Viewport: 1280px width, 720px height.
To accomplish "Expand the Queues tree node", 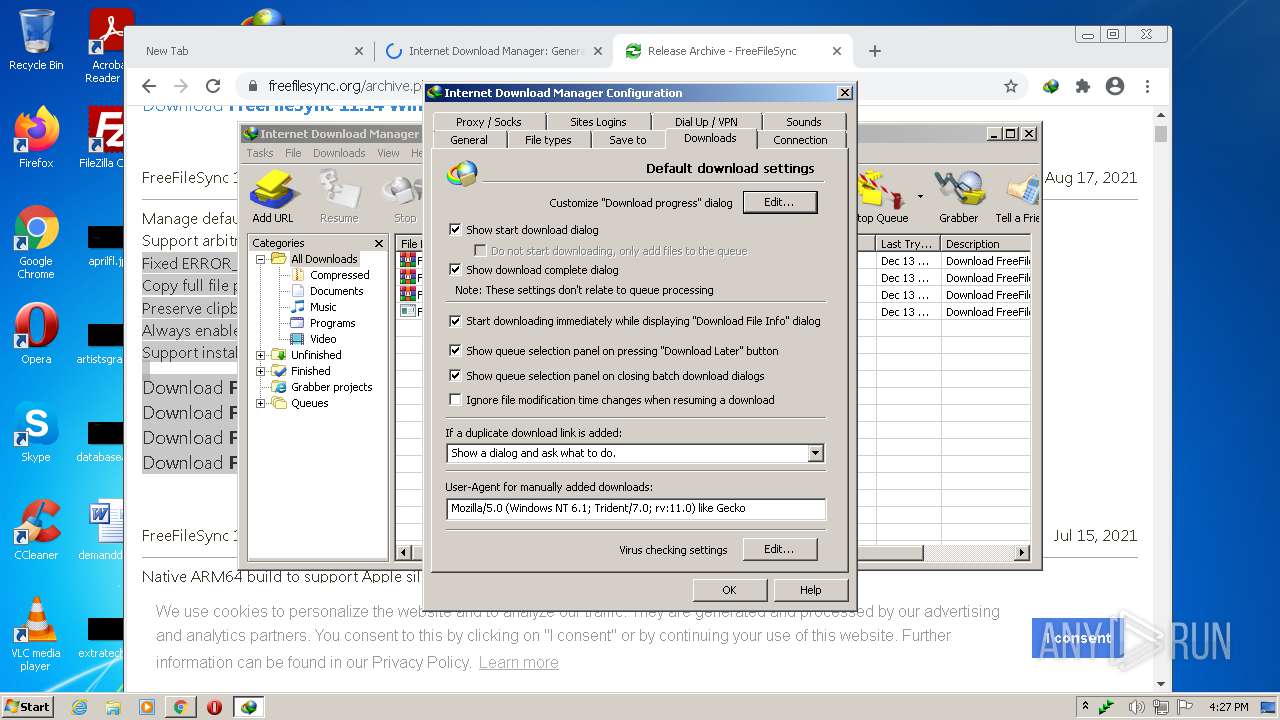I will 261,403.
